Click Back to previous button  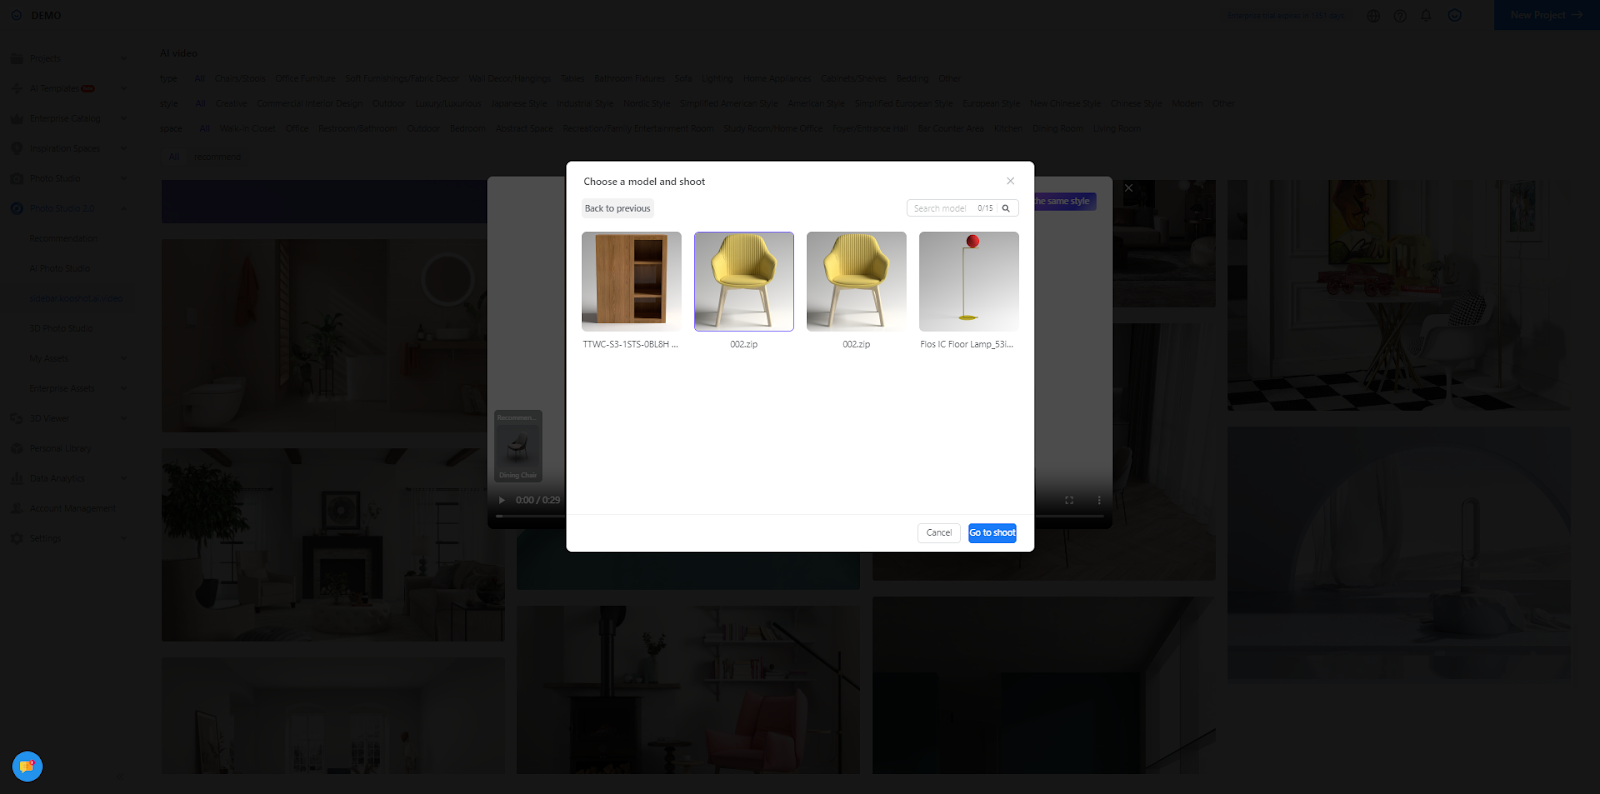coord(618,208)
